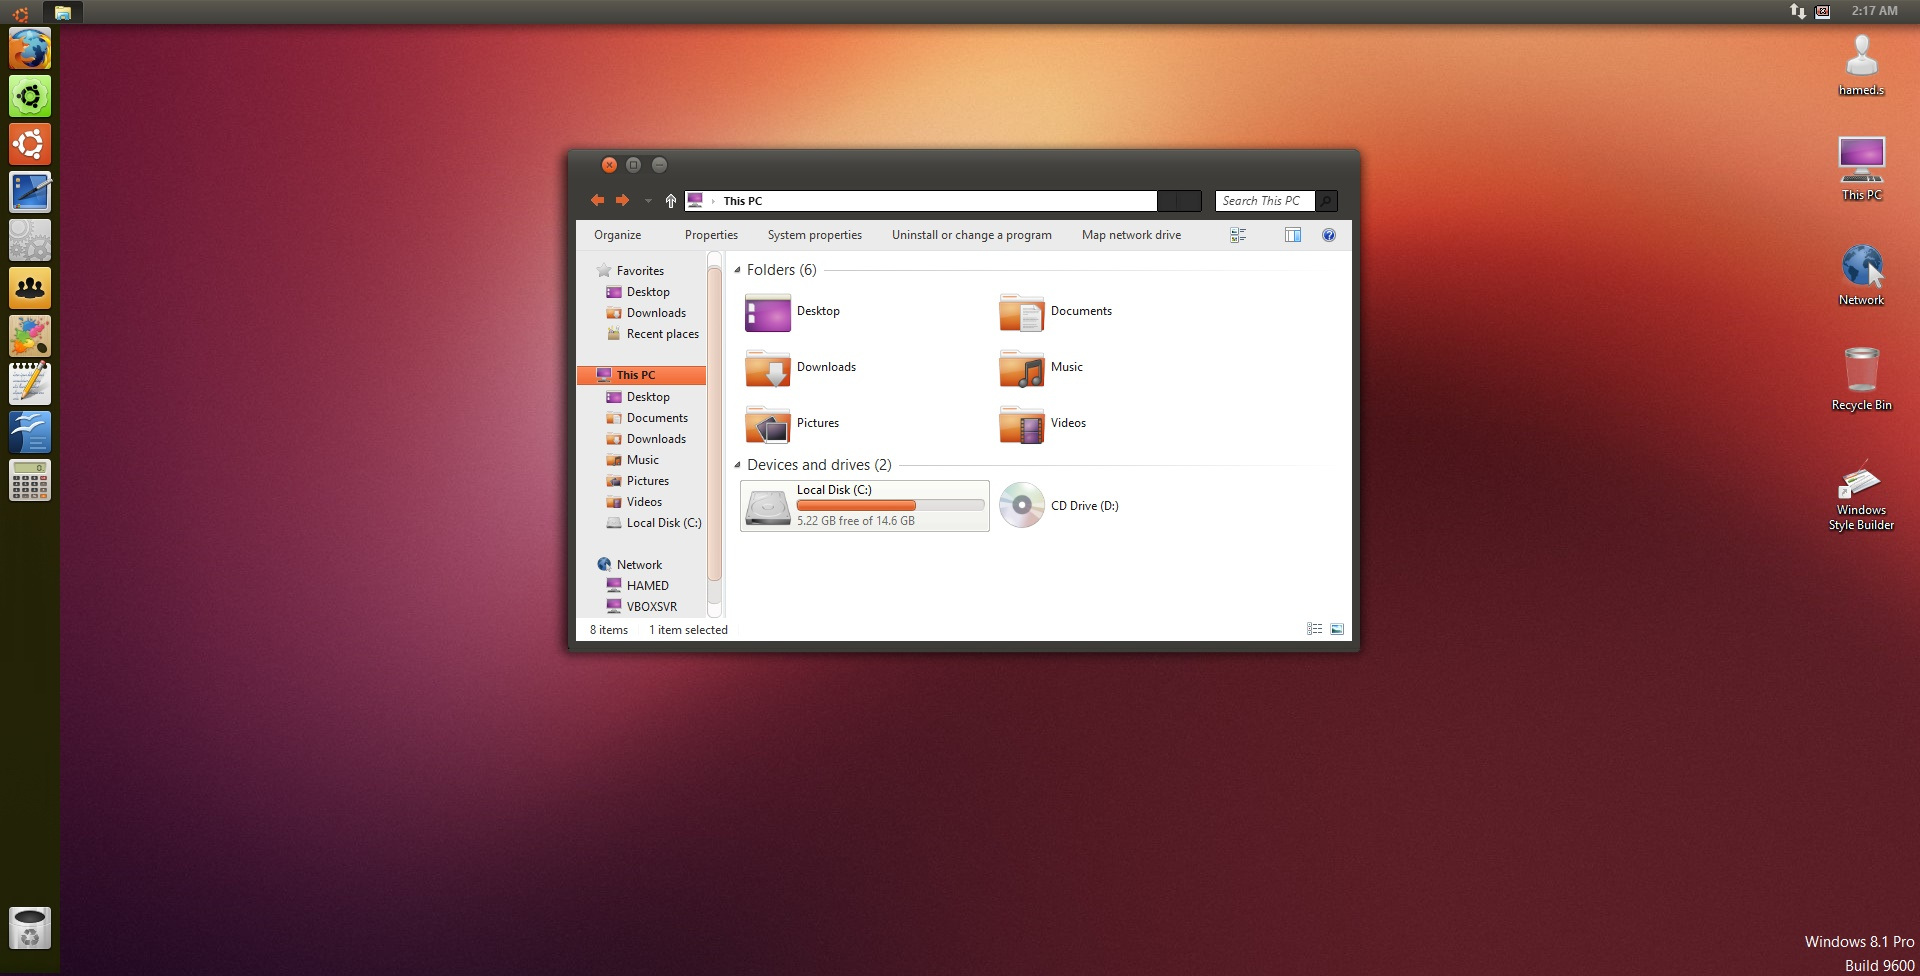Open the help question mark icon
Screen dimensions: 1920x976
pos(1328,235)
